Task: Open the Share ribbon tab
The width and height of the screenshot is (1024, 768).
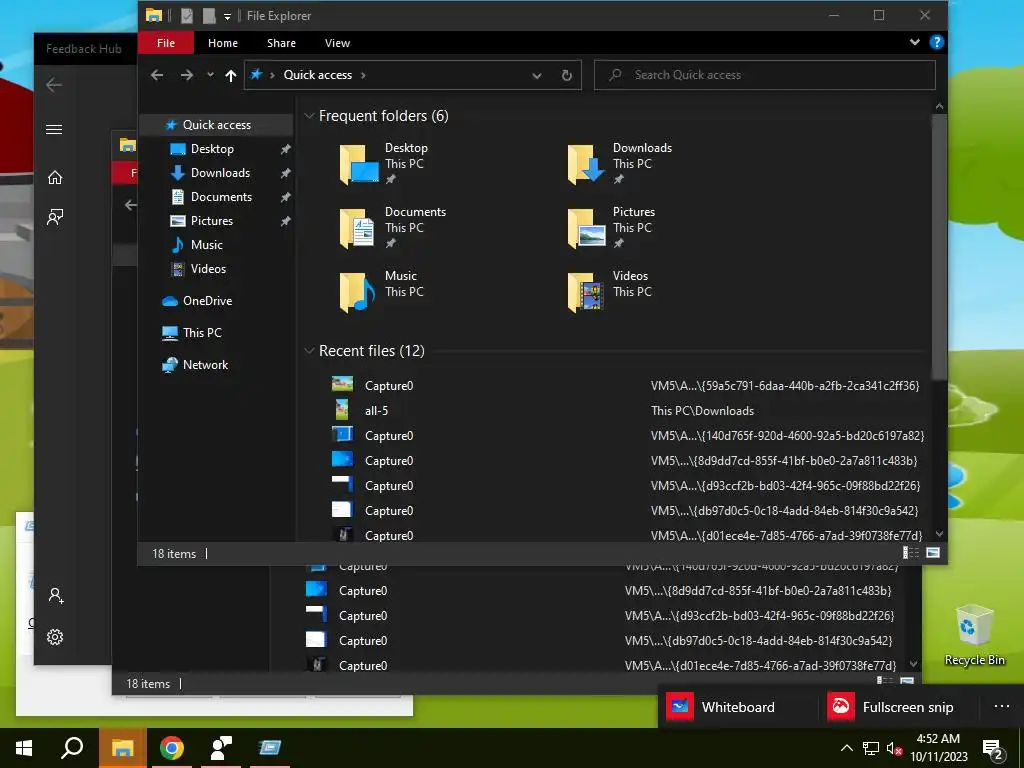Action: 281,42
